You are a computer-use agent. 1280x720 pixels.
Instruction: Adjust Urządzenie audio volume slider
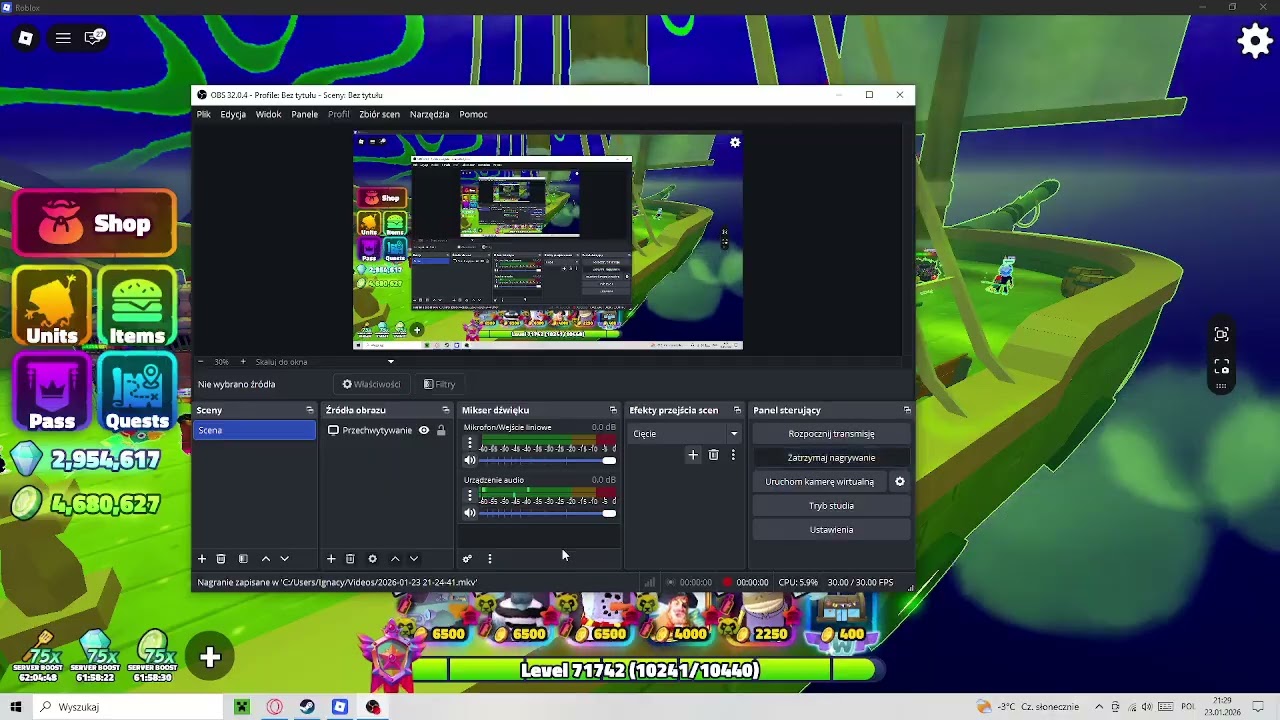pyautogui.click(x=547, y=514)
